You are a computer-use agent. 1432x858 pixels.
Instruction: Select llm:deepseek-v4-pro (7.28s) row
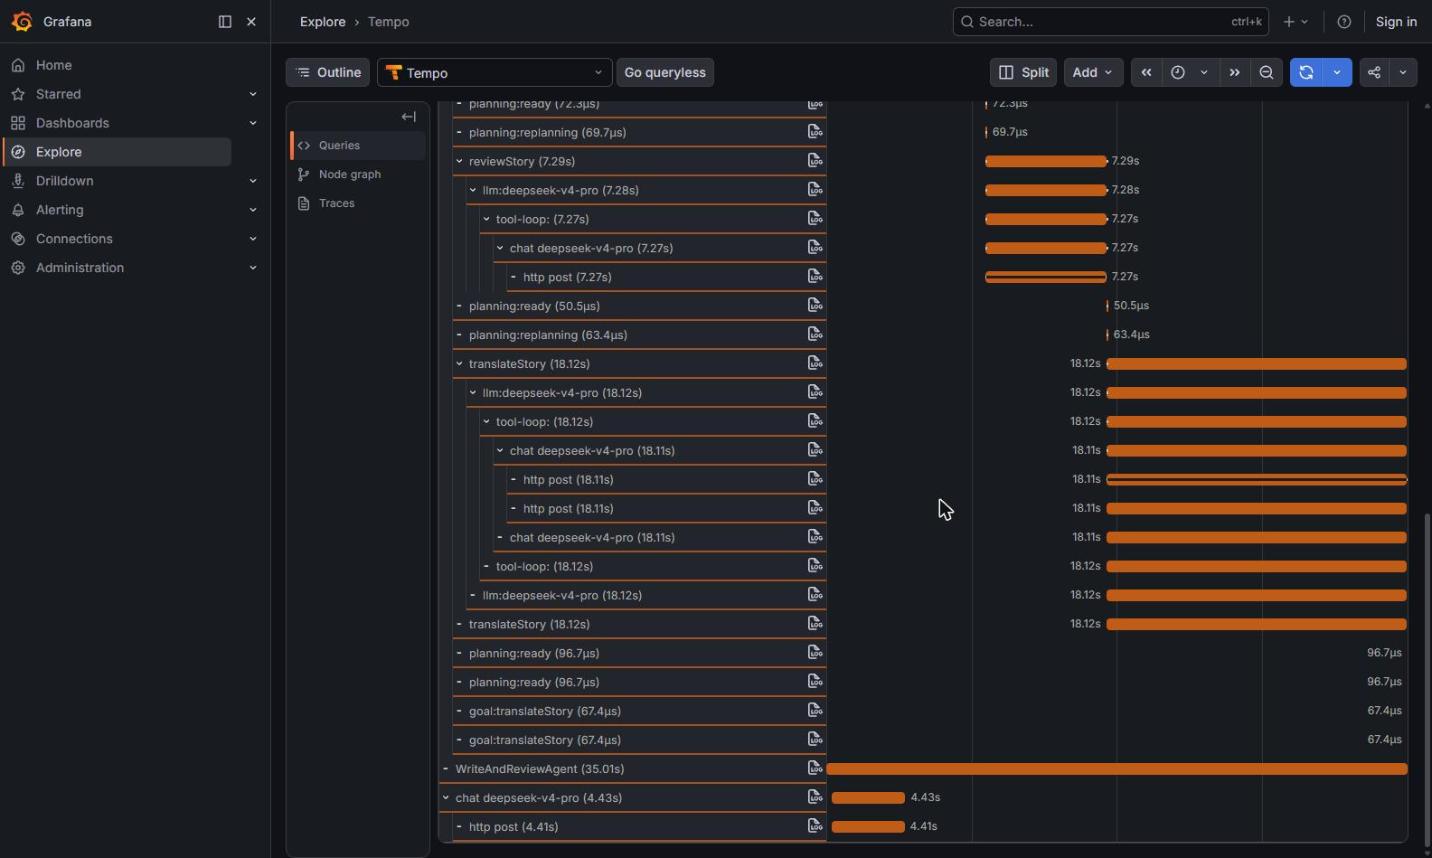pos(646,190)
